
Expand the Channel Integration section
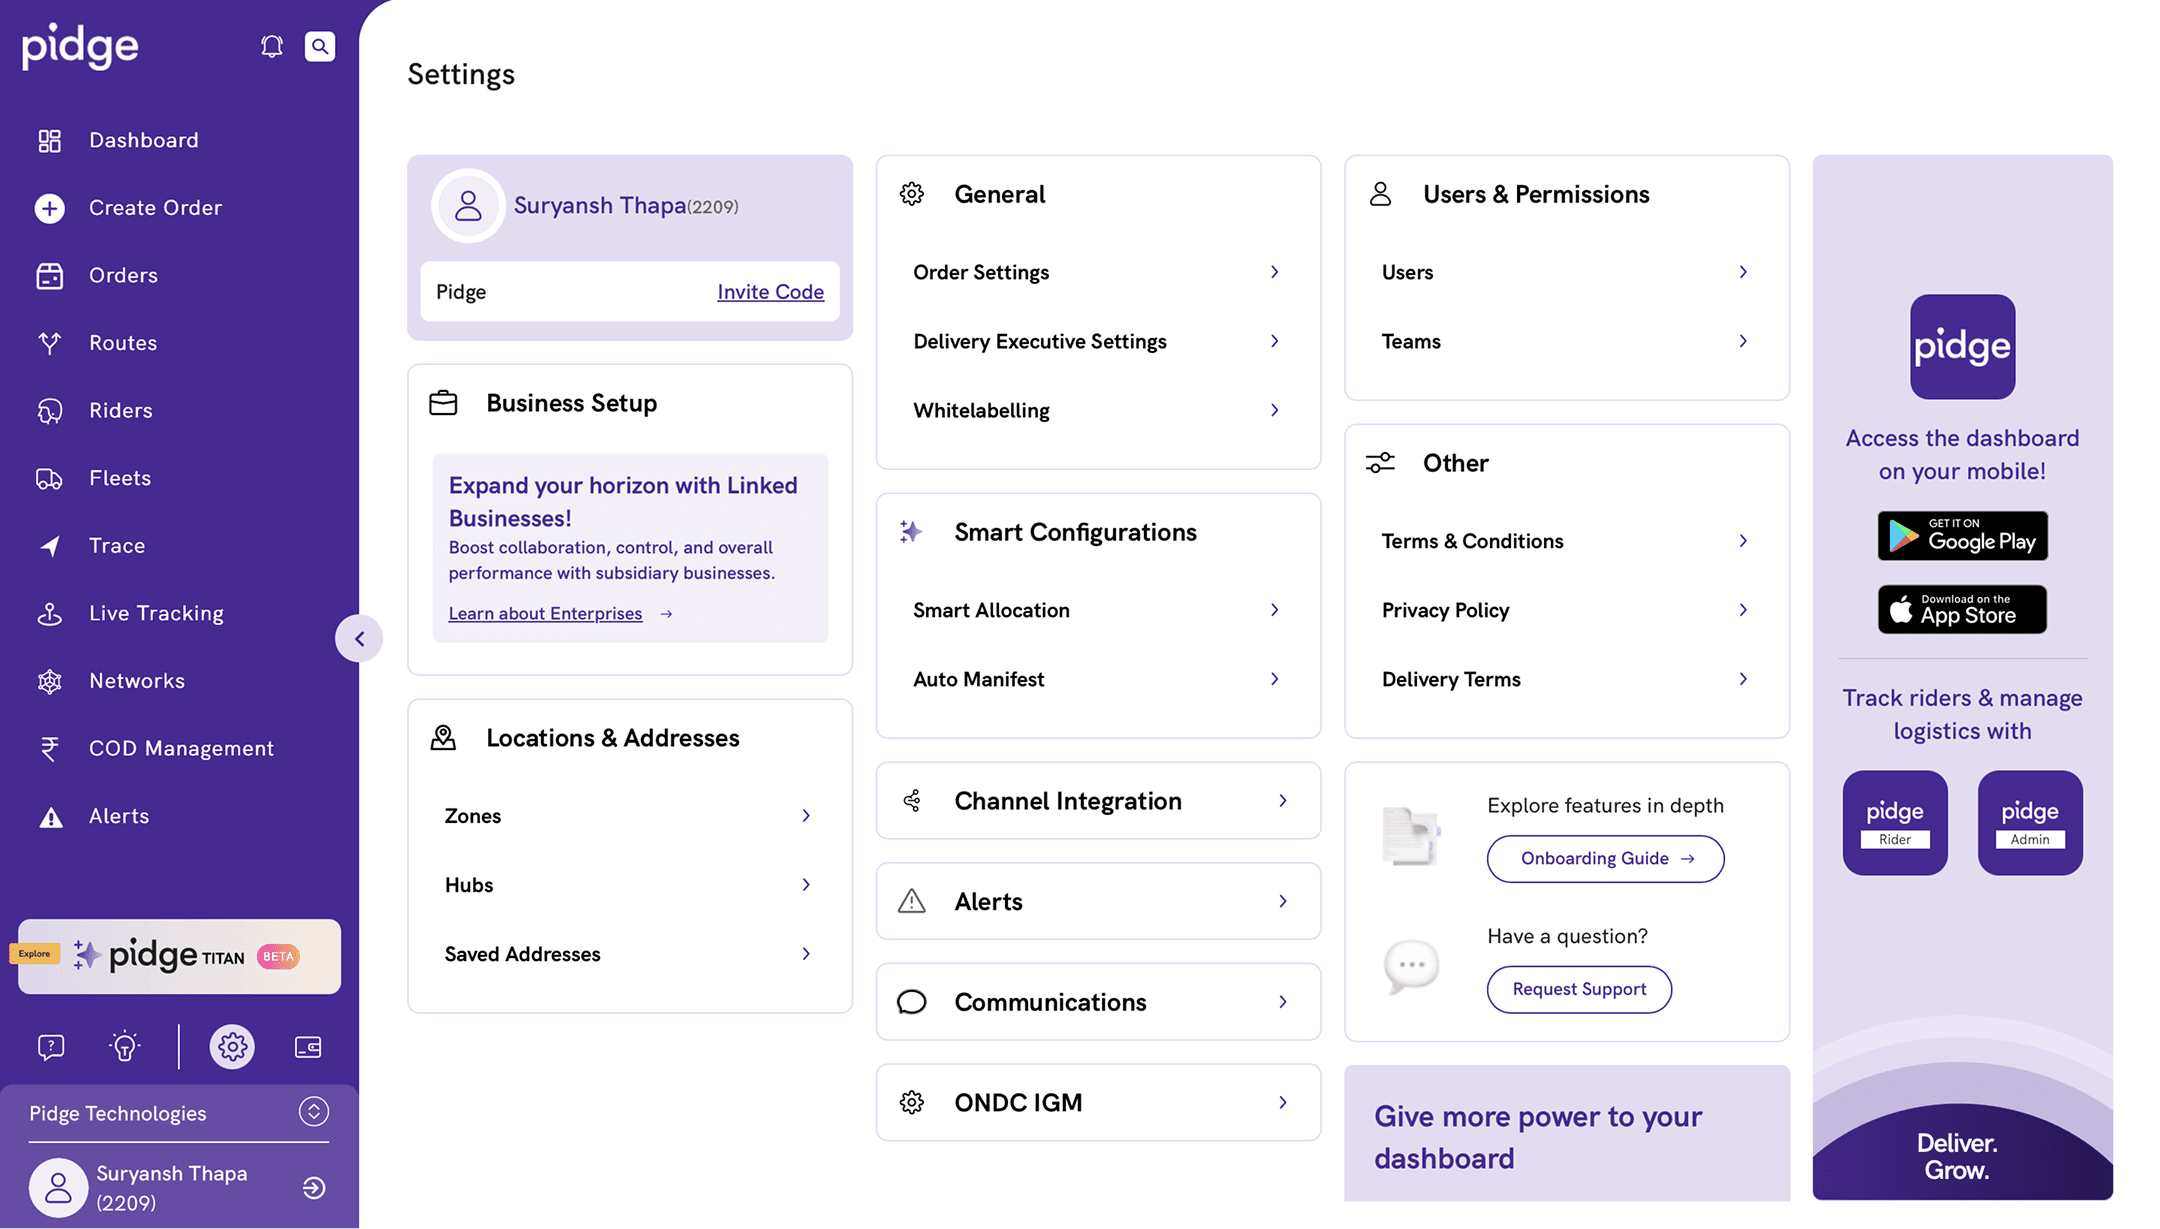click(x=1098, y=801)
